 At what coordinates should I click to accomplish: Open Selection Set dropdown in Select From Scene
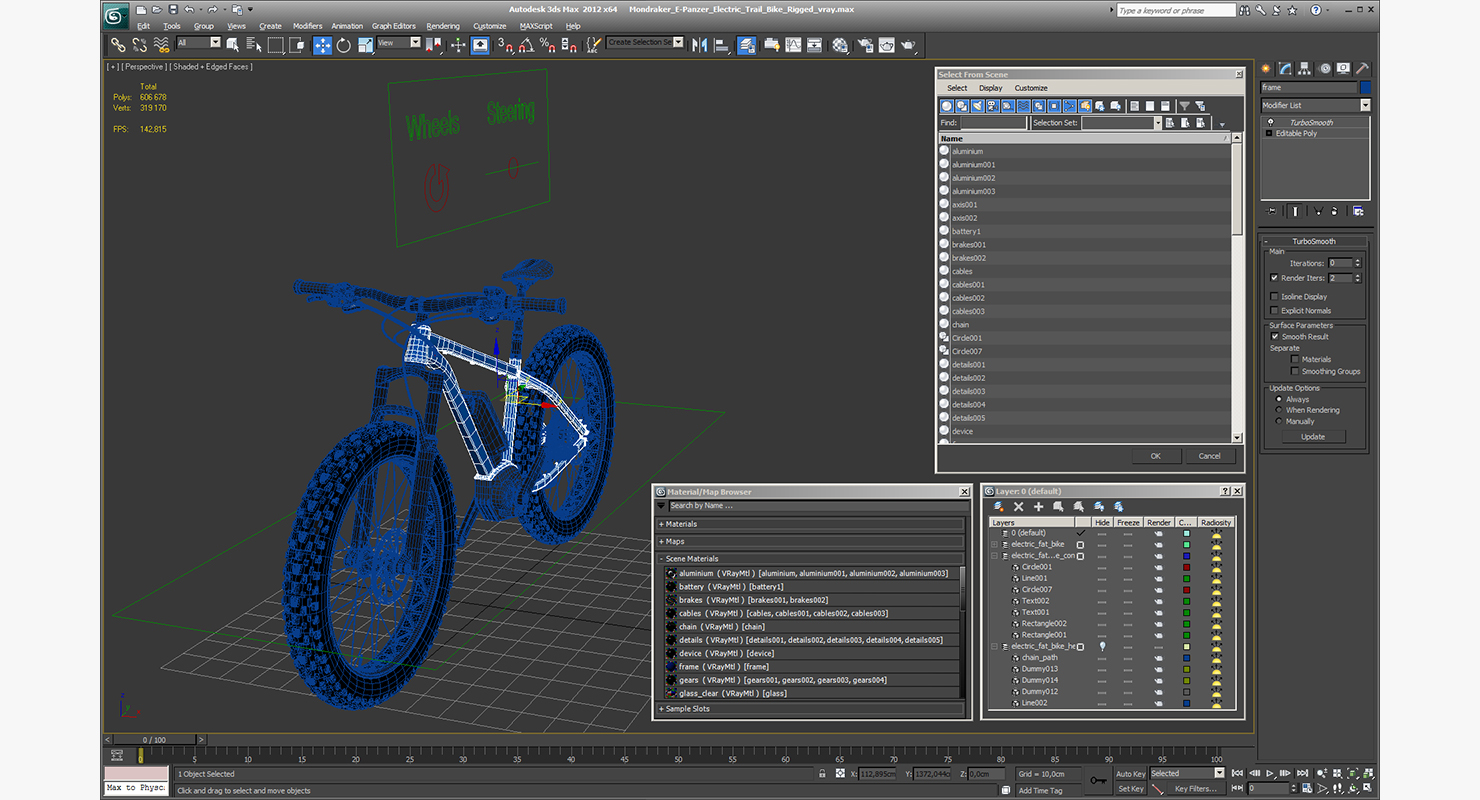1121,123
